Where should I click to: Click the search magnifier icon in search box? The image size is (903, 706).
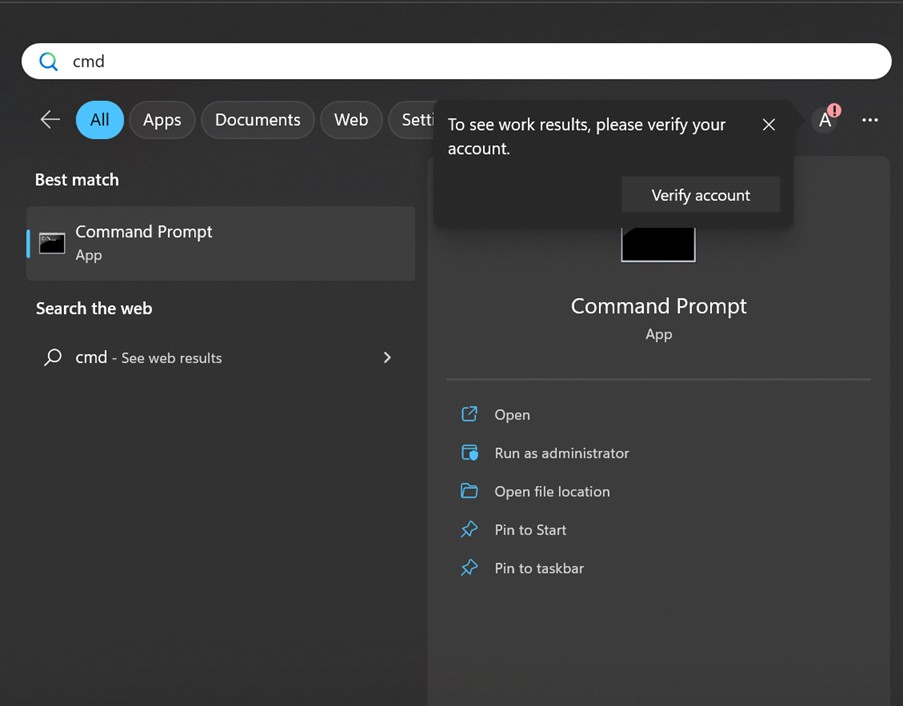pos(48,62)
